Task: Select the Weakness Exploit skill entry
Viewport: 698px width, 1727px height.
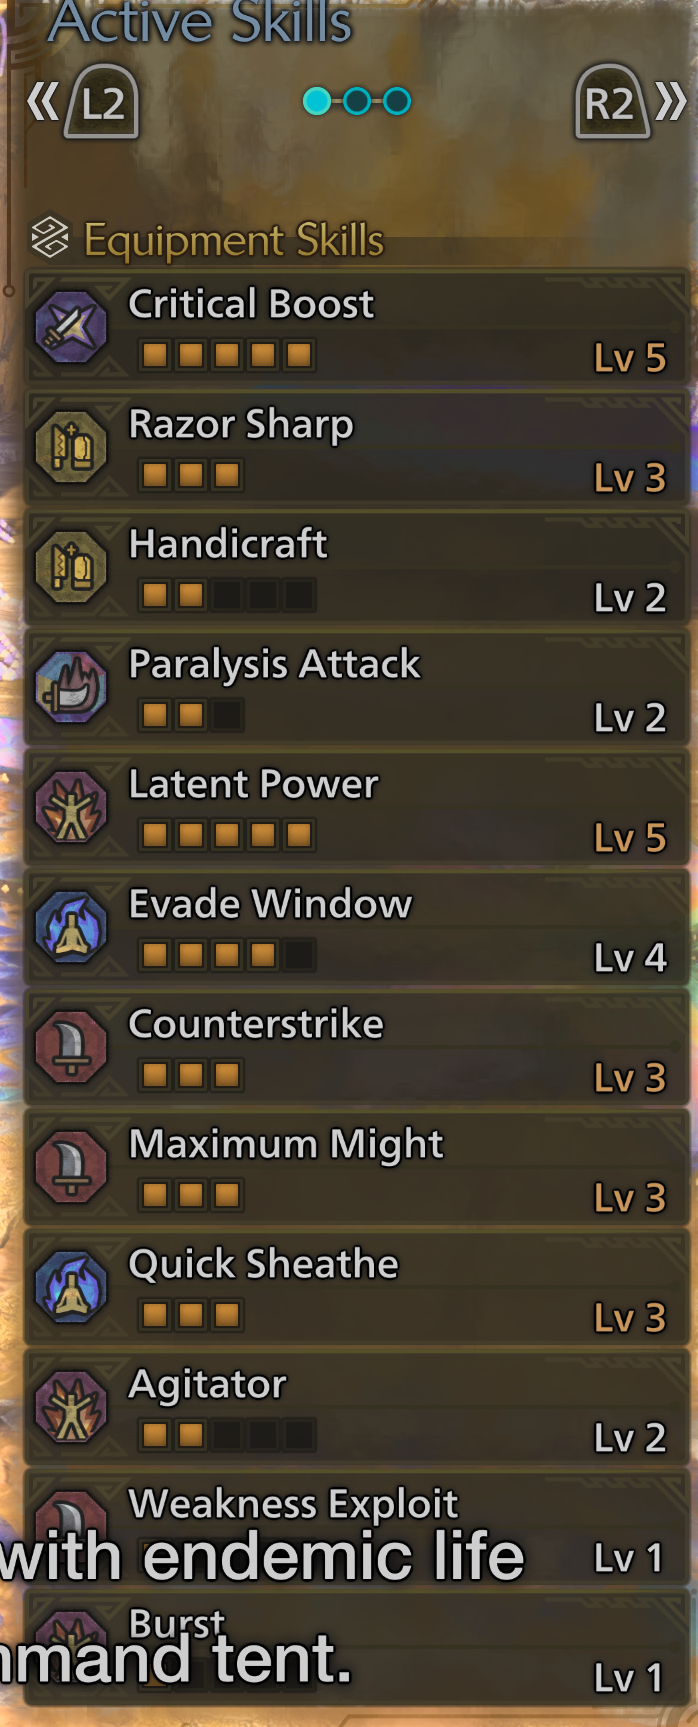Action: [357, 1527]
